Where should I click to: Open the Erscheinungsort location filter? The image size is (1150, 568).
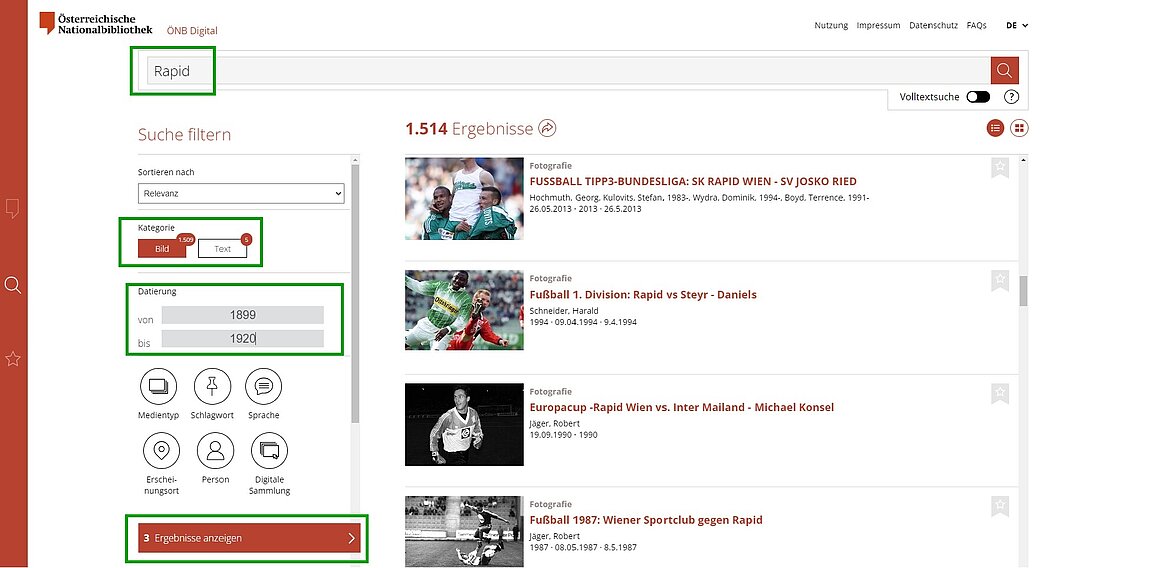(161, 450)
